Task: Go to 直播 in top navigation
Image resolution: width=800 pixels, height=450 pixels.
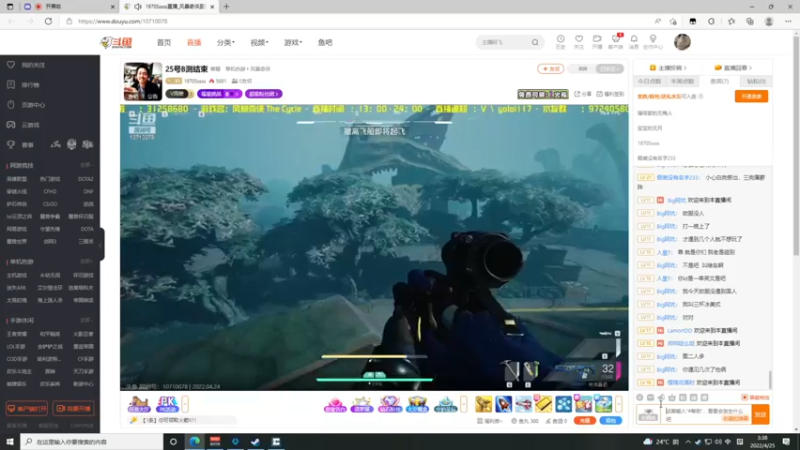Action: tap(194, 42)
